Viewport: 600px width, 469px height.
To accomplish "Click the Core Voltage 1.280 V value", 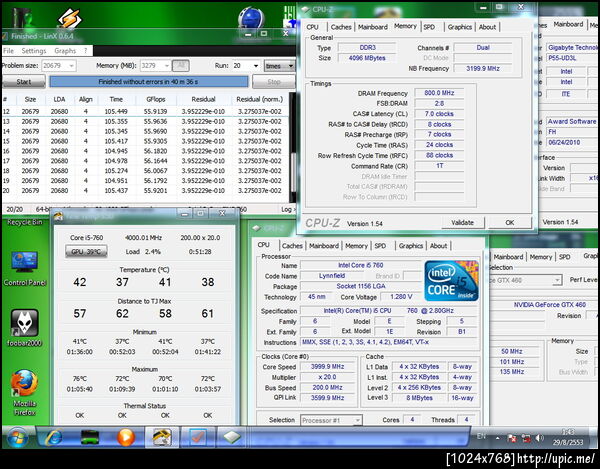I will (401, 297).
